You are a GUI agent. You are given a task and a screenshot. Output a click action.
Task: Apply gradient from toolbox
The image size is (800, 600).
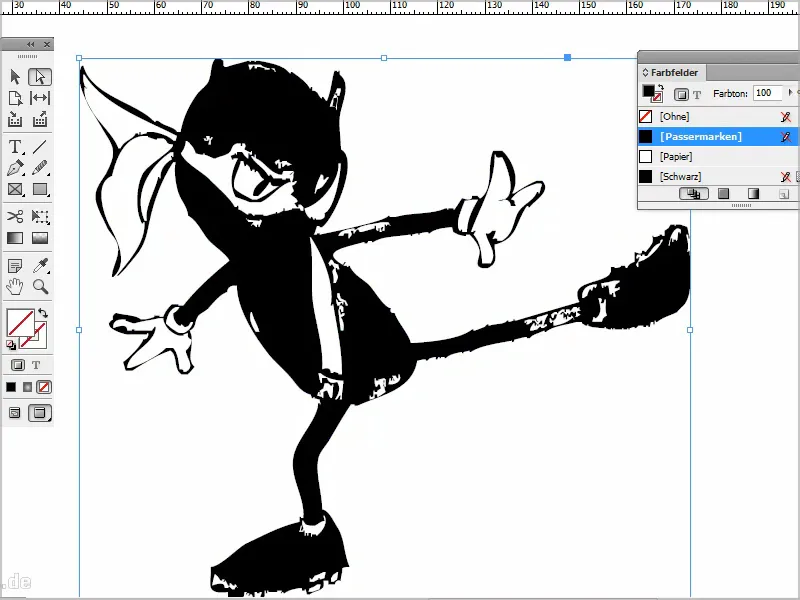click(28, 387)
